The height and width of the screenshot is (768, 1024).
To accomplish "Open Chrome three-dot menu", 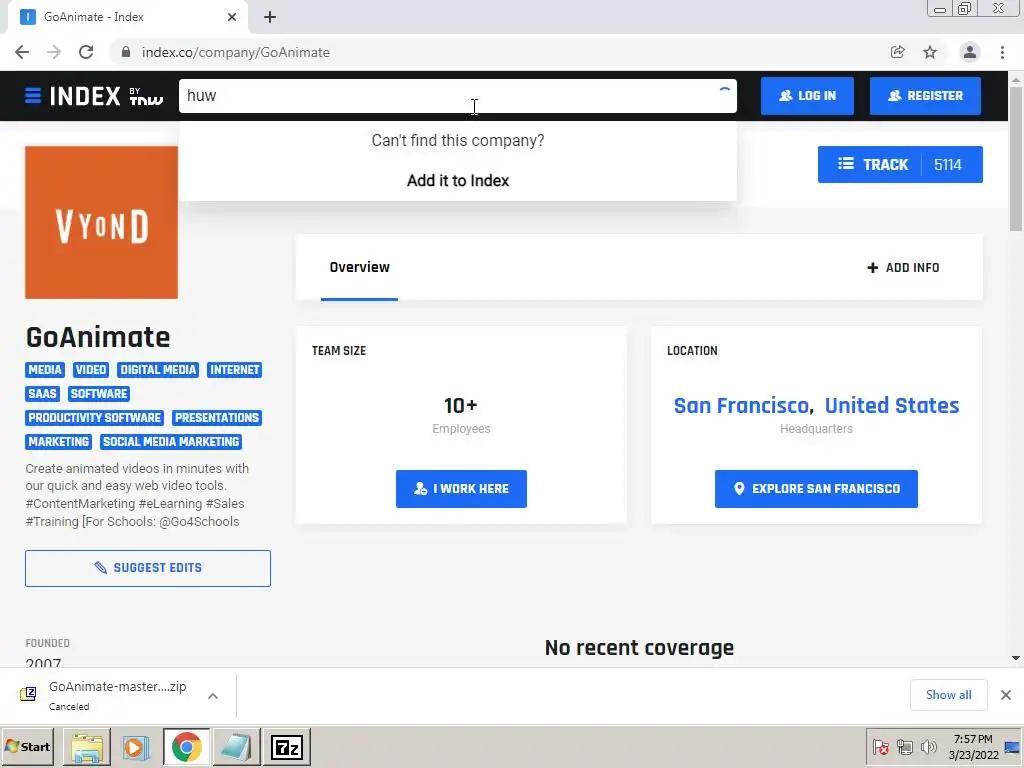I will (x=1002, y=52).
